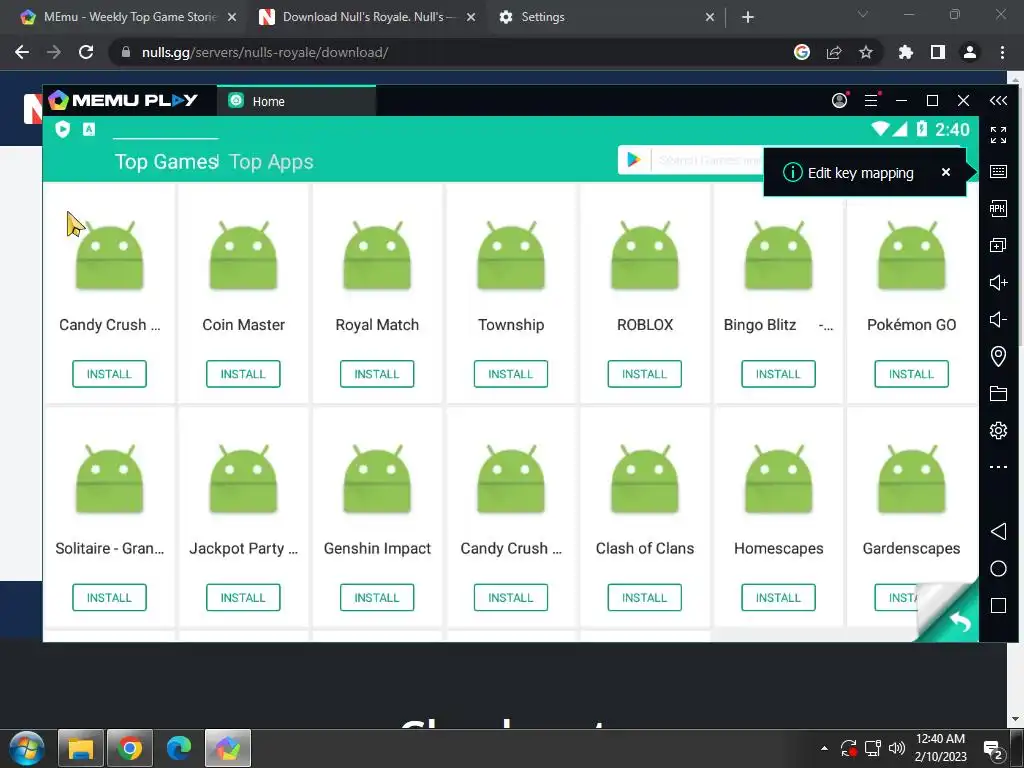Install Royal Match

[x=377, y=374]
